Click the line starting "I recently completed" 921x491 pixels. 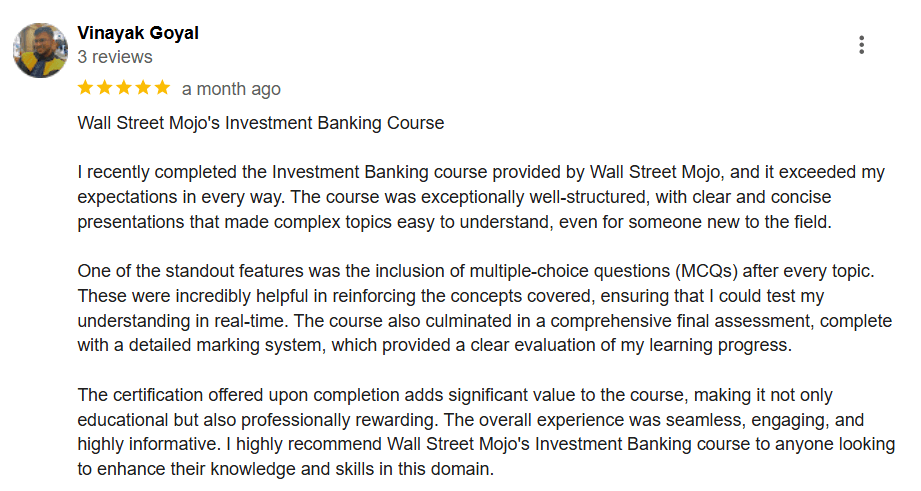(x=480, y=172)
